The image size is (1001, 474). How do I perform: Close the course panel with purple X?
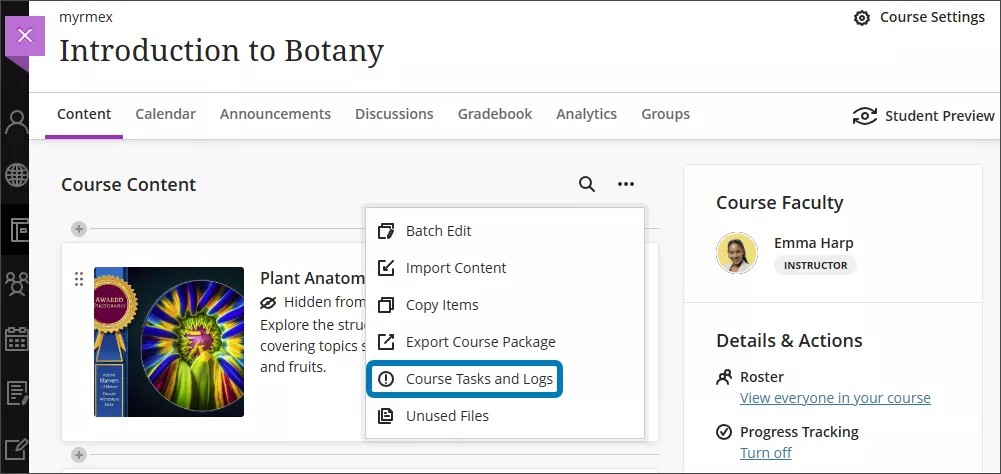pyautogui.click(x=25, y=36)
